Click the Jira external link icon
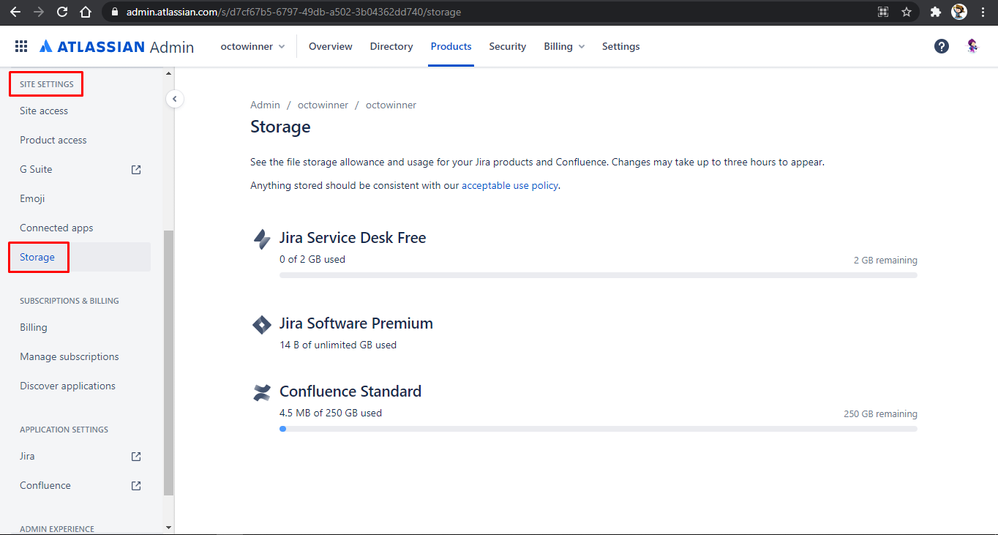This screenshot has height=535, width=998. [x=136, y=457]
